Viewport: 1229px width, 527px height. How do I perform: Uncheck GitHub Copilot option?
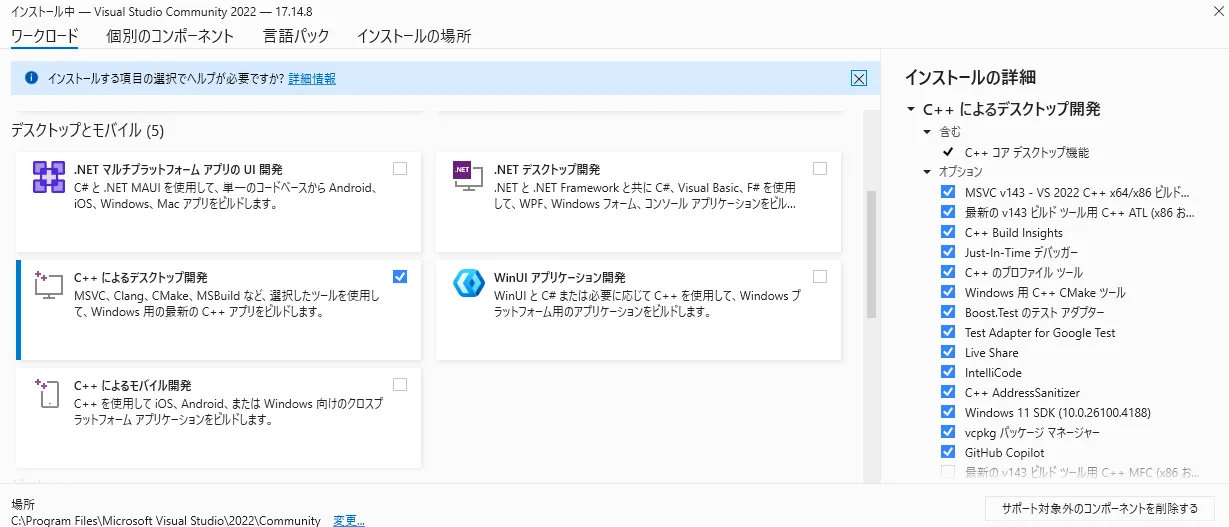tap(948, 452)
